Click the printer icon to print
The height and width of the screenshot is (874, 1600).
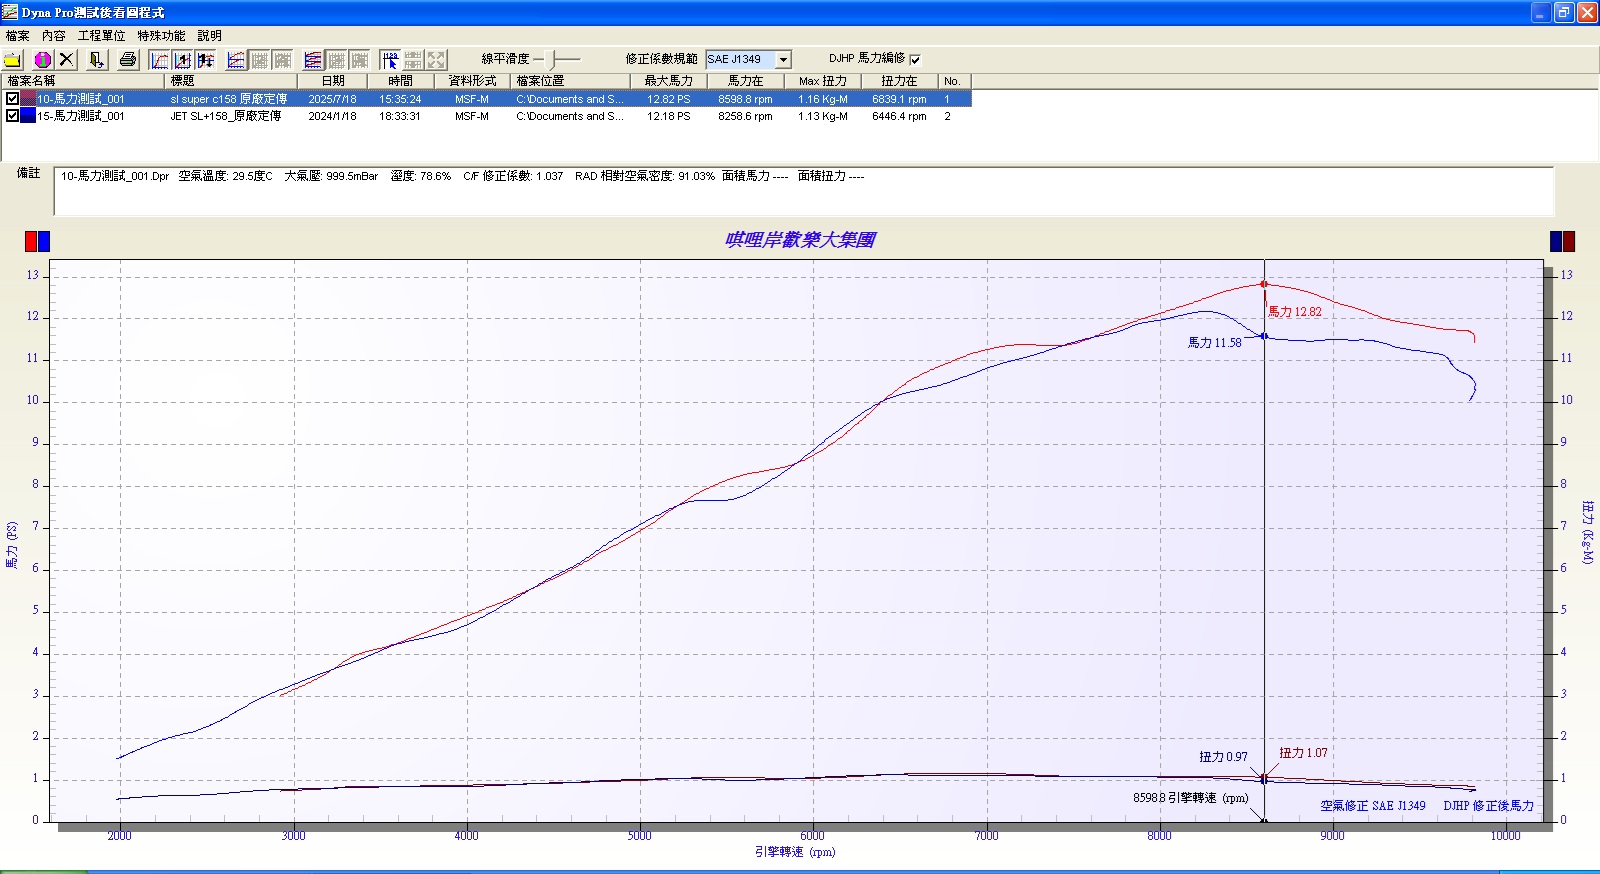pos(127,60)
